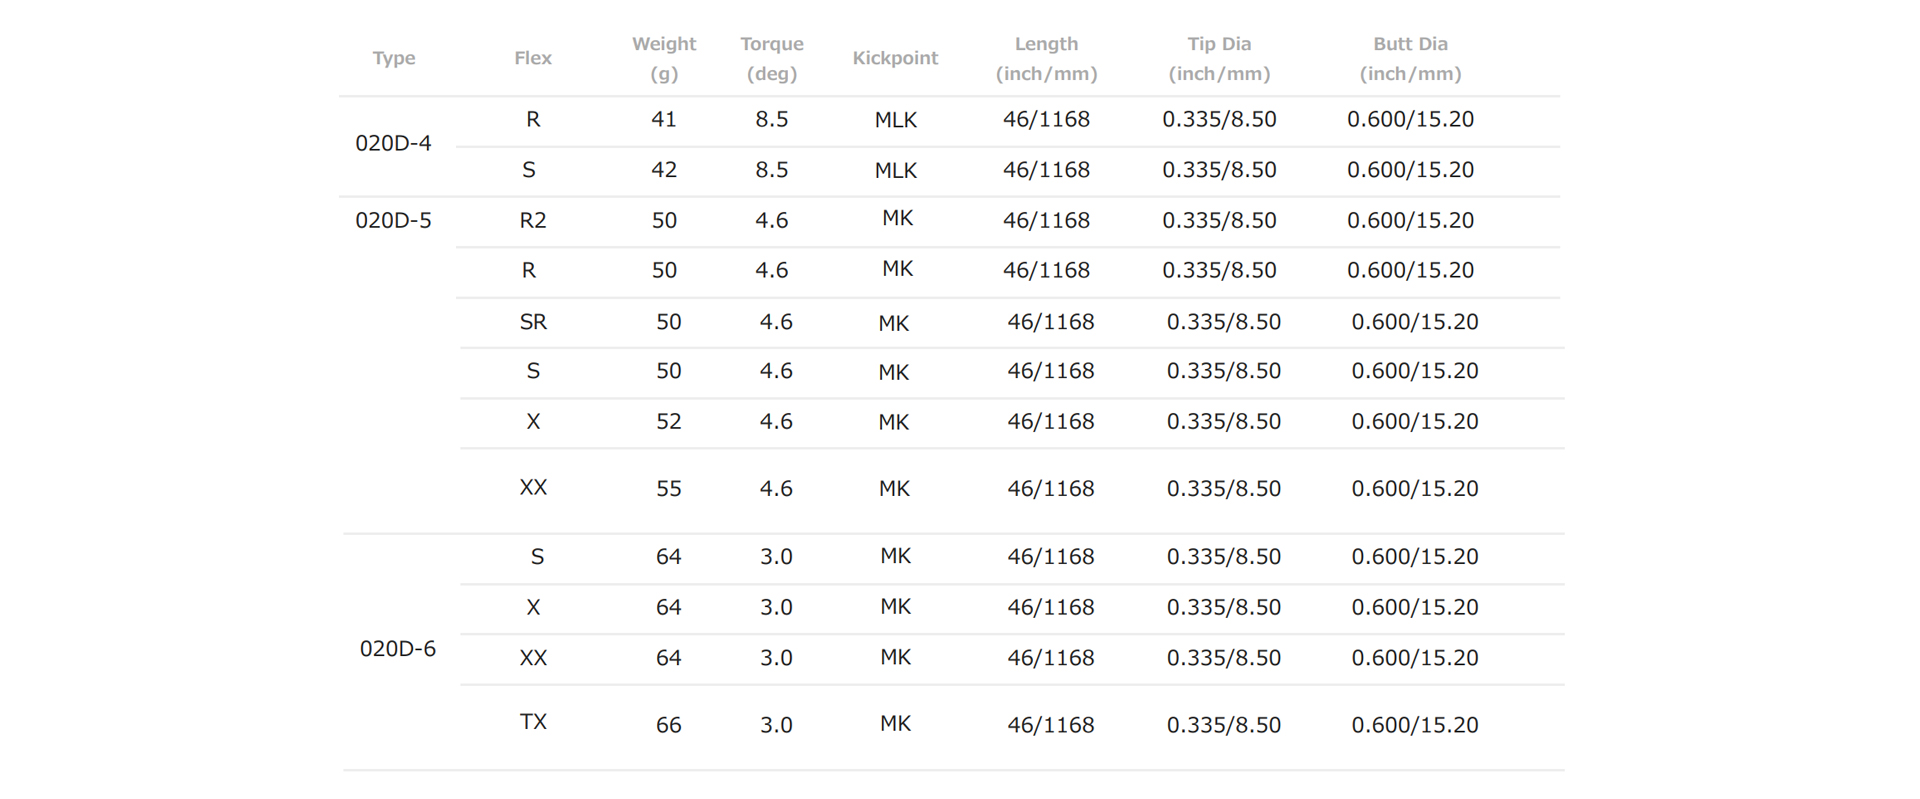
Task: Select weight 42 in 020D-4 S row
Action: pos(664,169)
